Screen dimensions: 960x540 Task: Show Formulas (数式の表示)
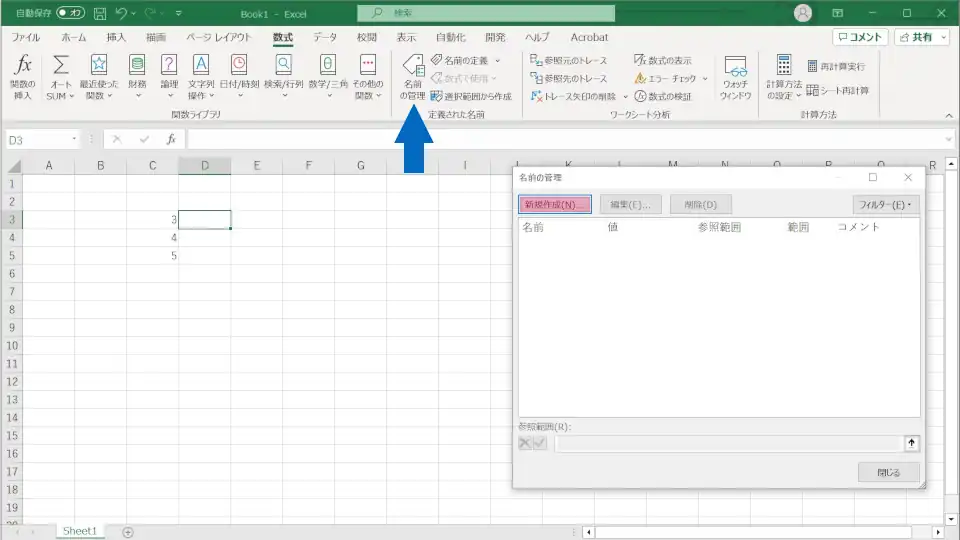663,60
